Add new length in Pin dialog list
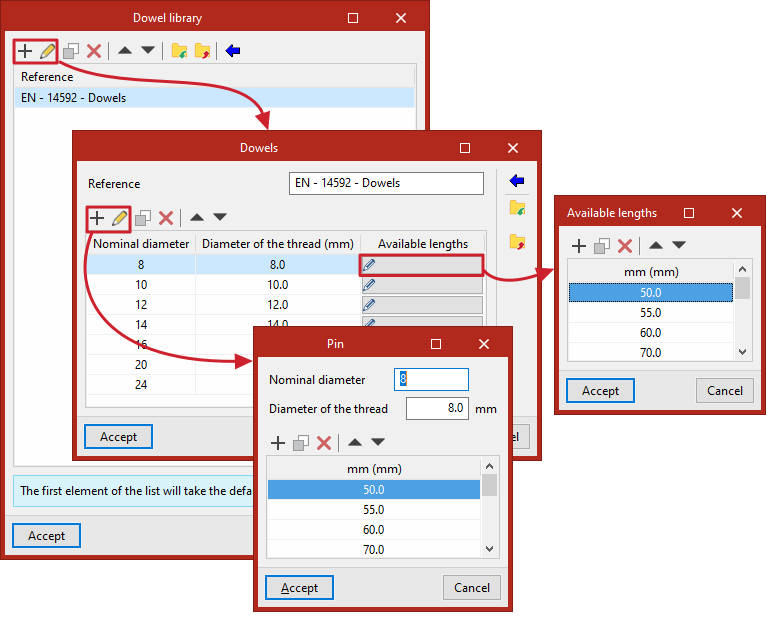Screen dimensions: 766x620 coord(278,443)
